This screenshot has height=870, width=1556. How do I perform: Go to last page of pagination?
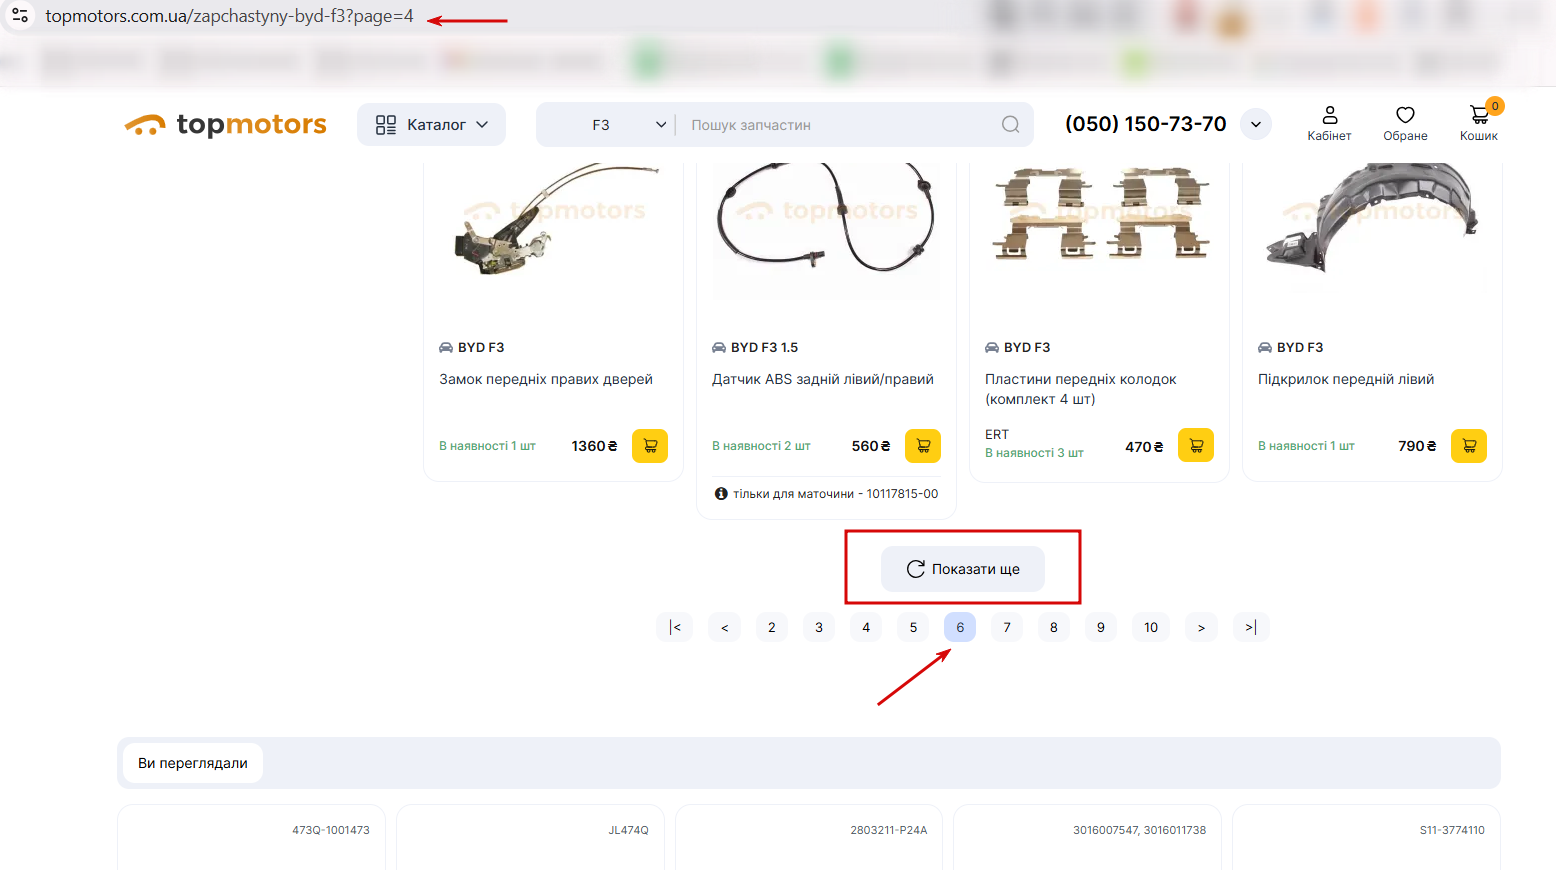point(1251,627)
